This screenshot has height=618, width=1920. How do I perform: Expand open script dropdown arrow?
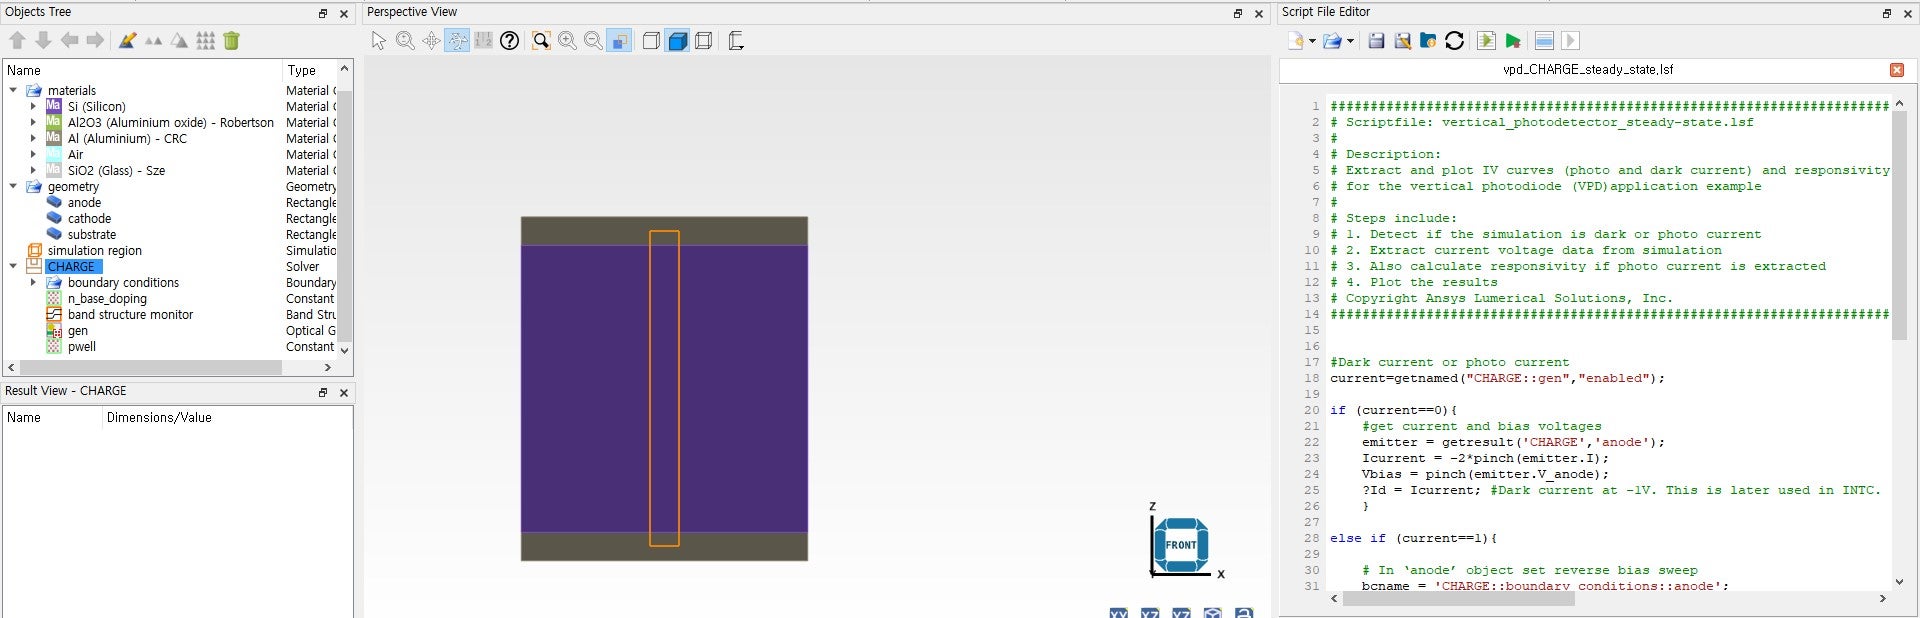(1350, 41)
